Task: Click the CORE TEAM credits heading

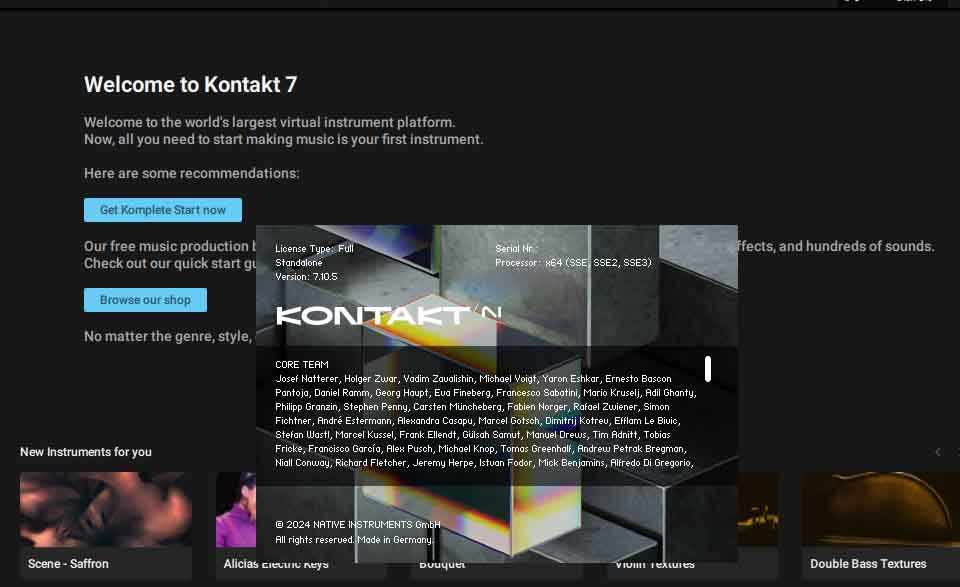Action: pos(302,364)
